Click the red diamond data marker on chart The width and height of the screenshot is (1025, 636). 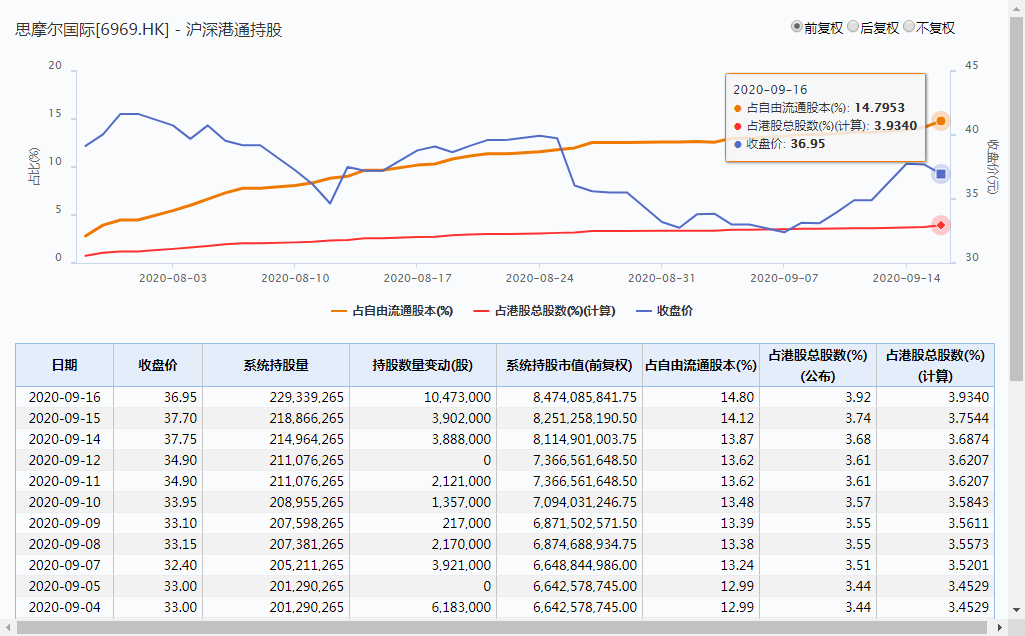941,226
